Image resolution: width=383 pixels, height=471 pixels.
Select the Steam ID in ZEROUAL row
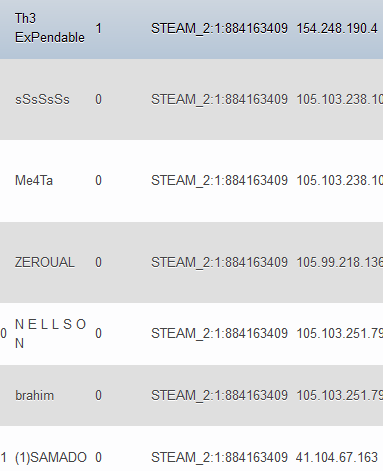coord(219,263)
